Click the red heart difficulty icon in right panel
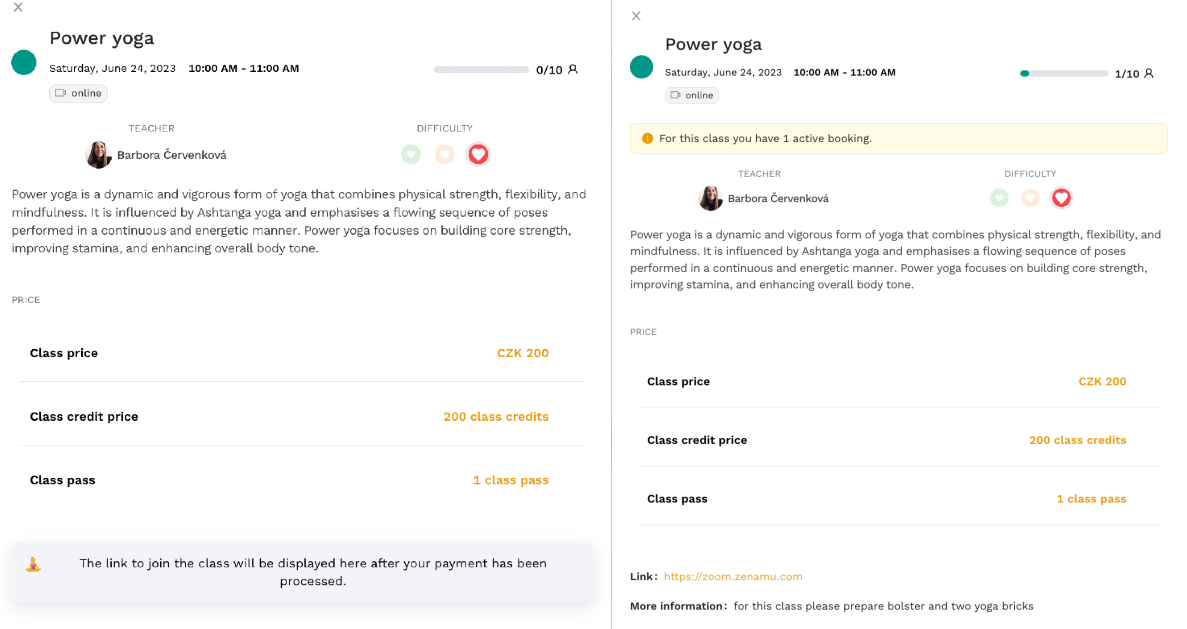The width and height of the screenshot is (1187, 629). click(1061, 198)
